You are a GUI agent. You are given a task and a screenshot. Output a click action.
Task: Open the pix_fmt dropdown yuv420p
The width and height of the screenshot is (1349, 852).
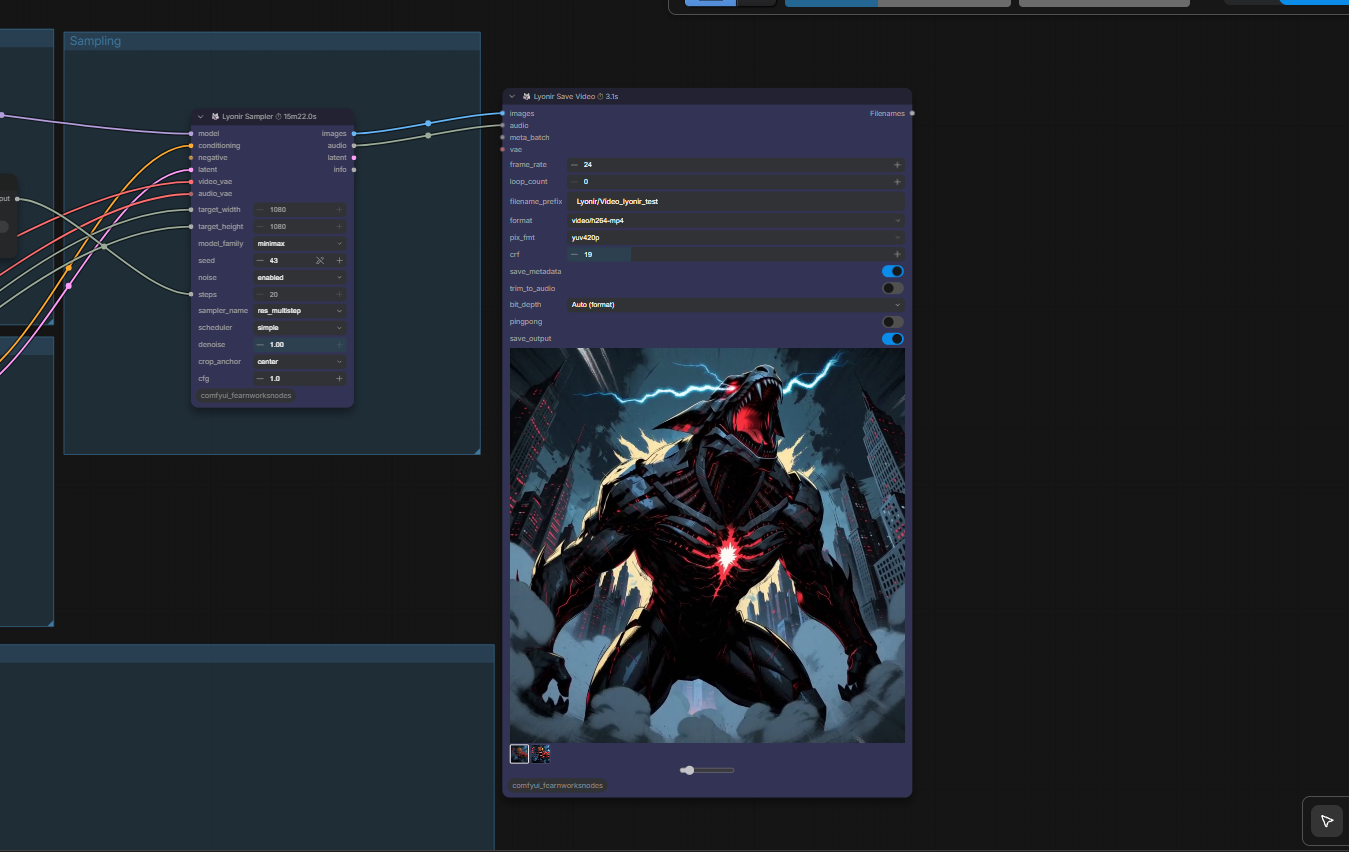pyautogui.click(x=736, y=238)
